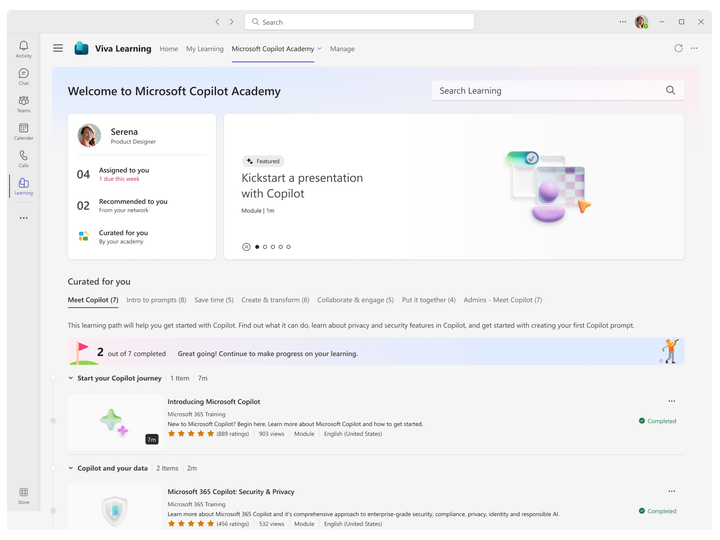Open Kickstart a presentation with Copilot
The image size is (720, 540).
point(302,186)
